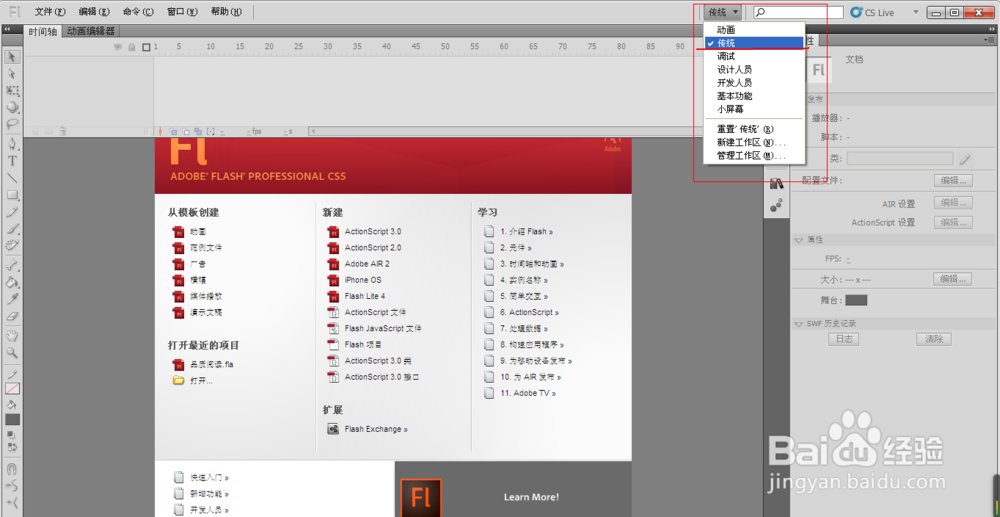
Task: Select the 3D Rotation tool
Action: [x=12, y=107]
